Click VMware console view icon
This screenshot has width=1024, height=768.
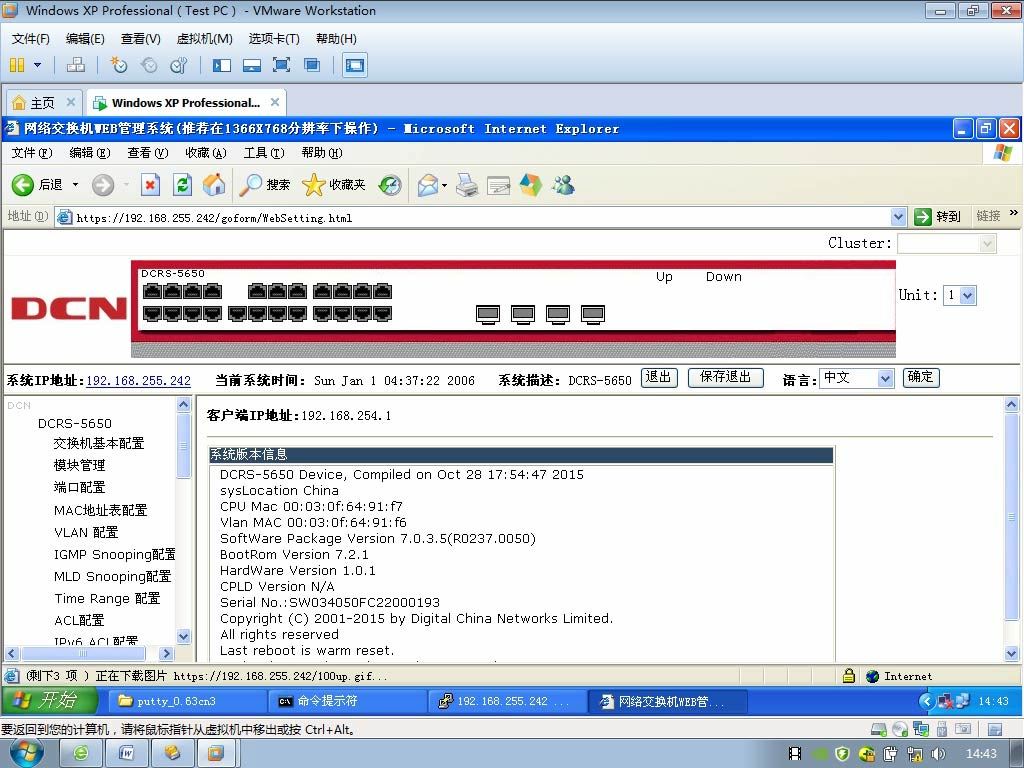pyautogui.click(x=355, y=65)
